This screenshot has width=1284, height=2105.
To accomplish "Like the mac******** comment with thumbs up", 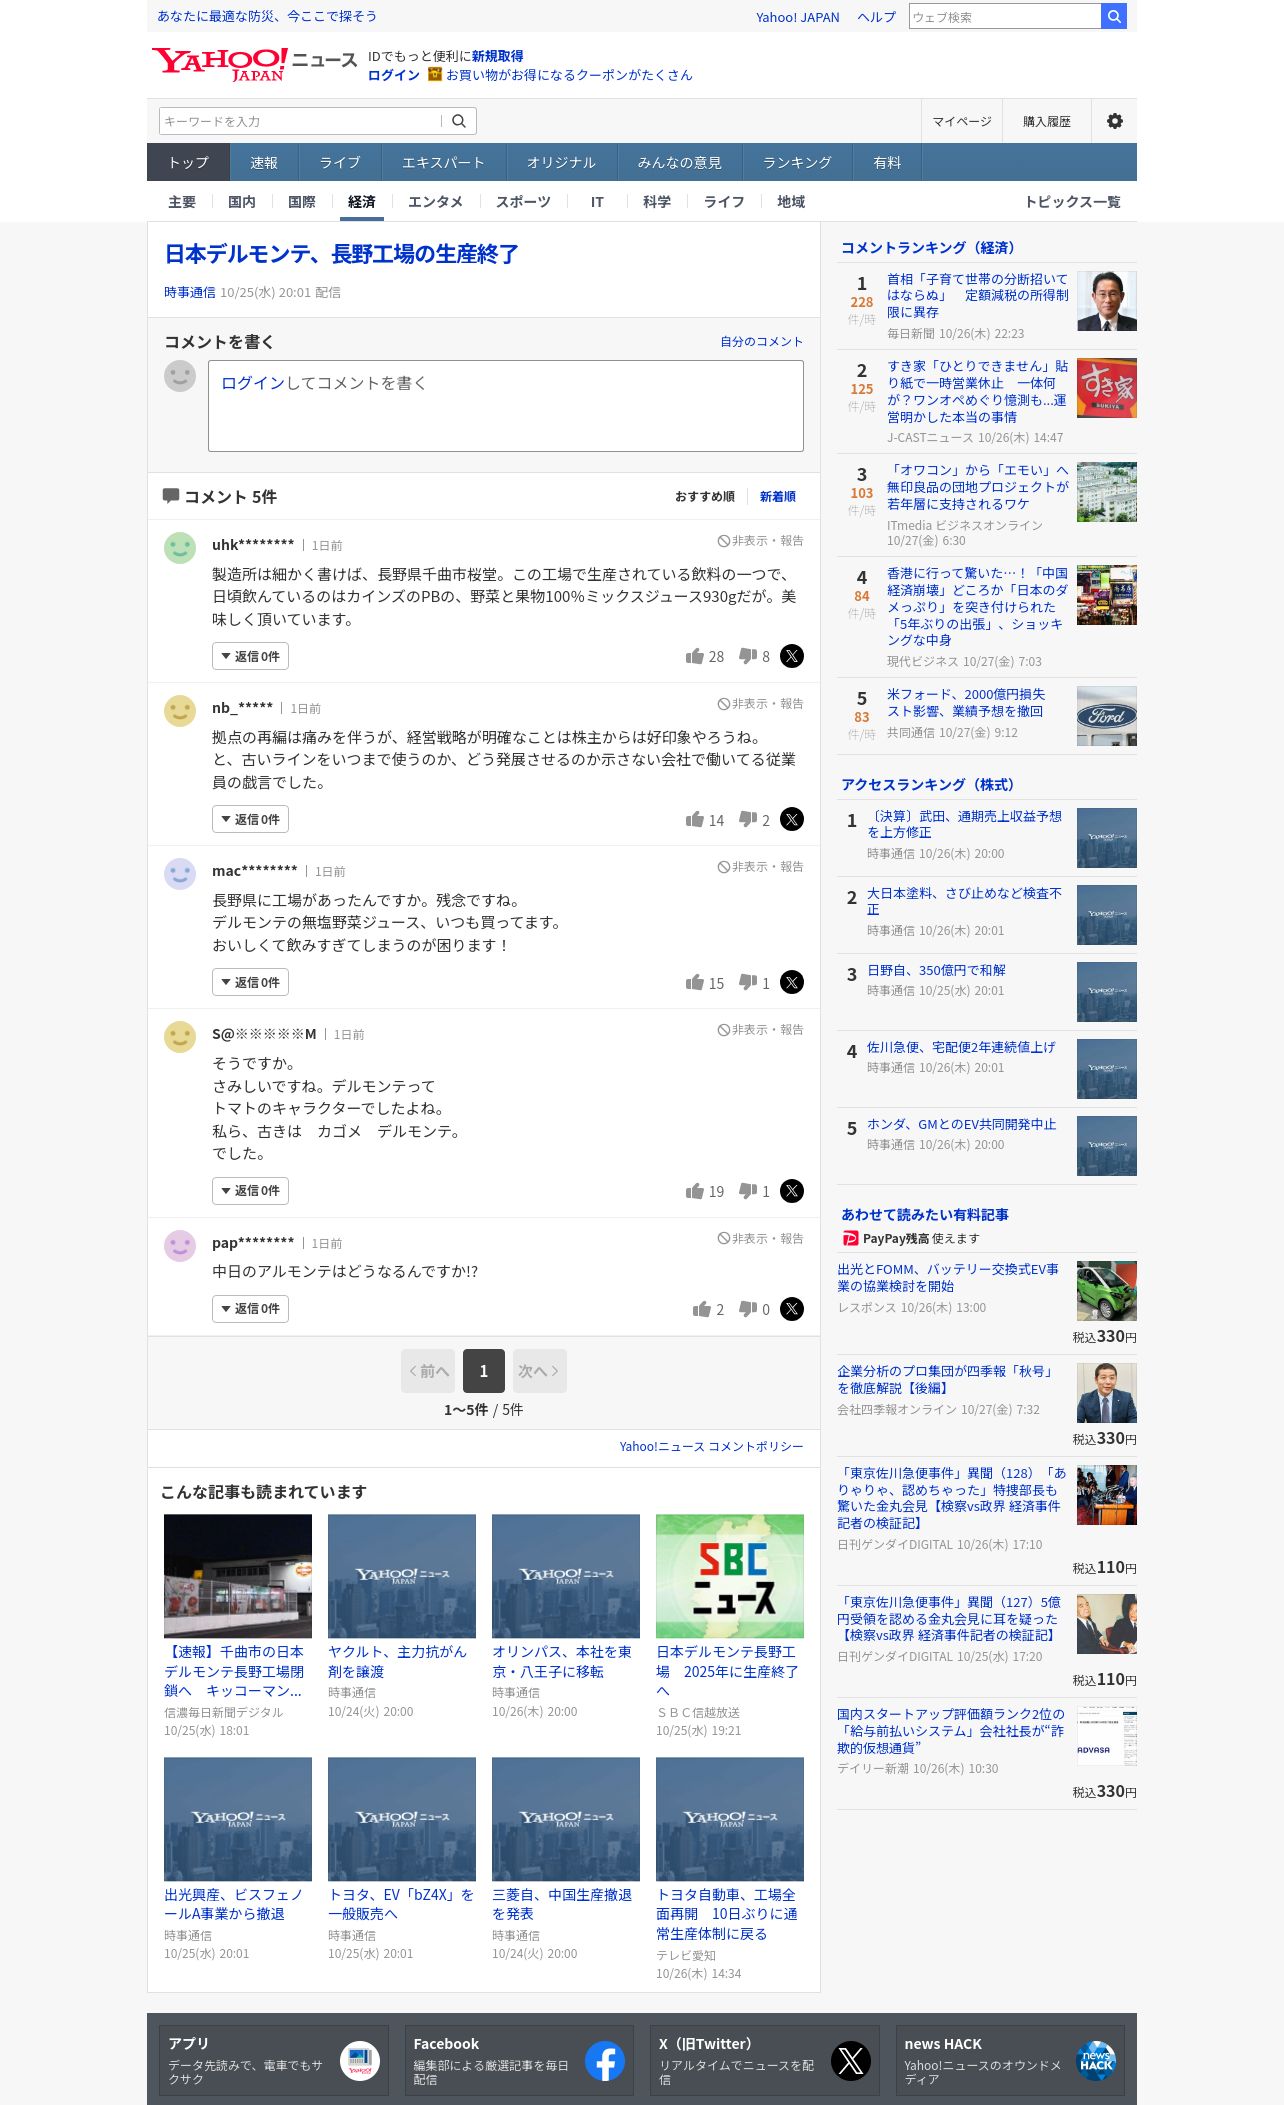I will coord(695,982).
